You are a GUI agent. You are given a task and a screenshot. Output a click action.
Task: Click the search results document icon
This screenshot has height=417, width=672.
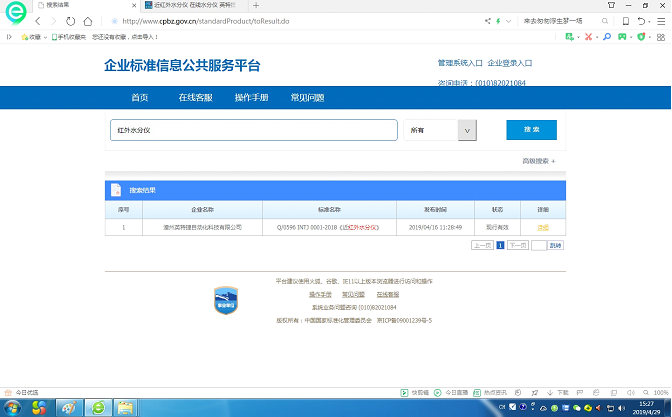pyautogui.click(x=117, y=190)
